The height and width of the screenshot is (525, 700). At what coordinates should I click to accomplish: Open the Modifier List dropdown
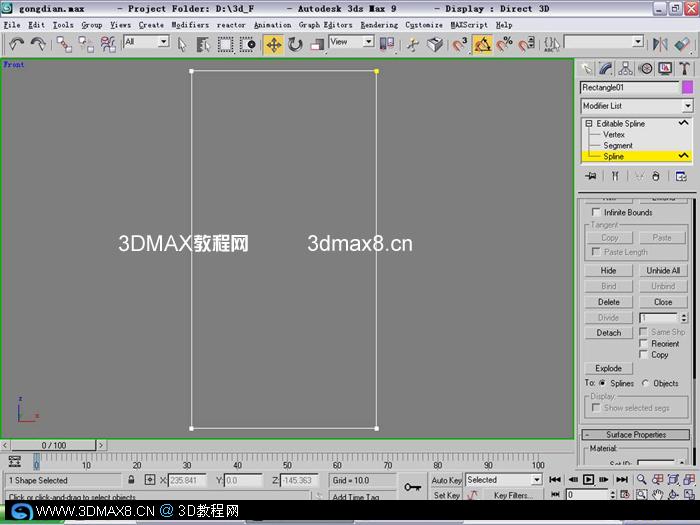(688, 106)
